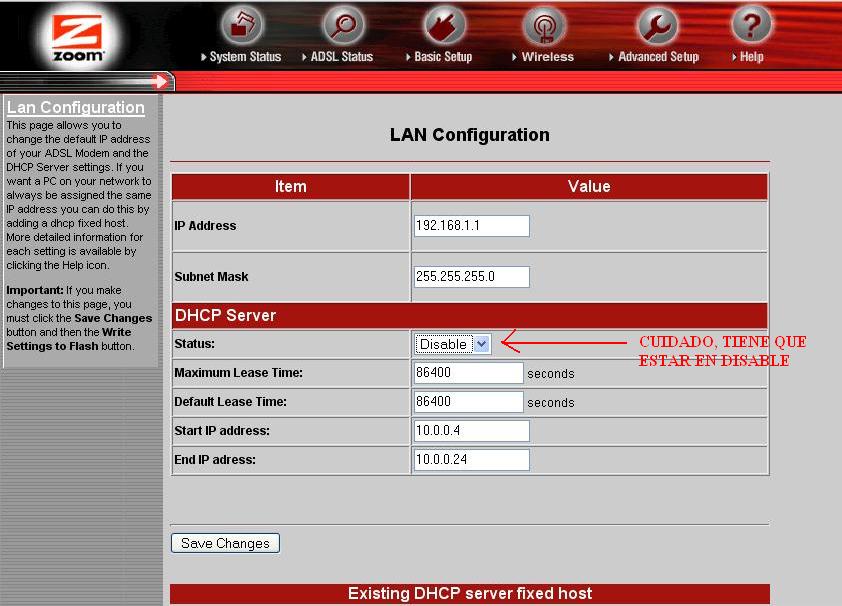
Task: Click the 'Important:' sidebar note
Action: tap(35, 290)
